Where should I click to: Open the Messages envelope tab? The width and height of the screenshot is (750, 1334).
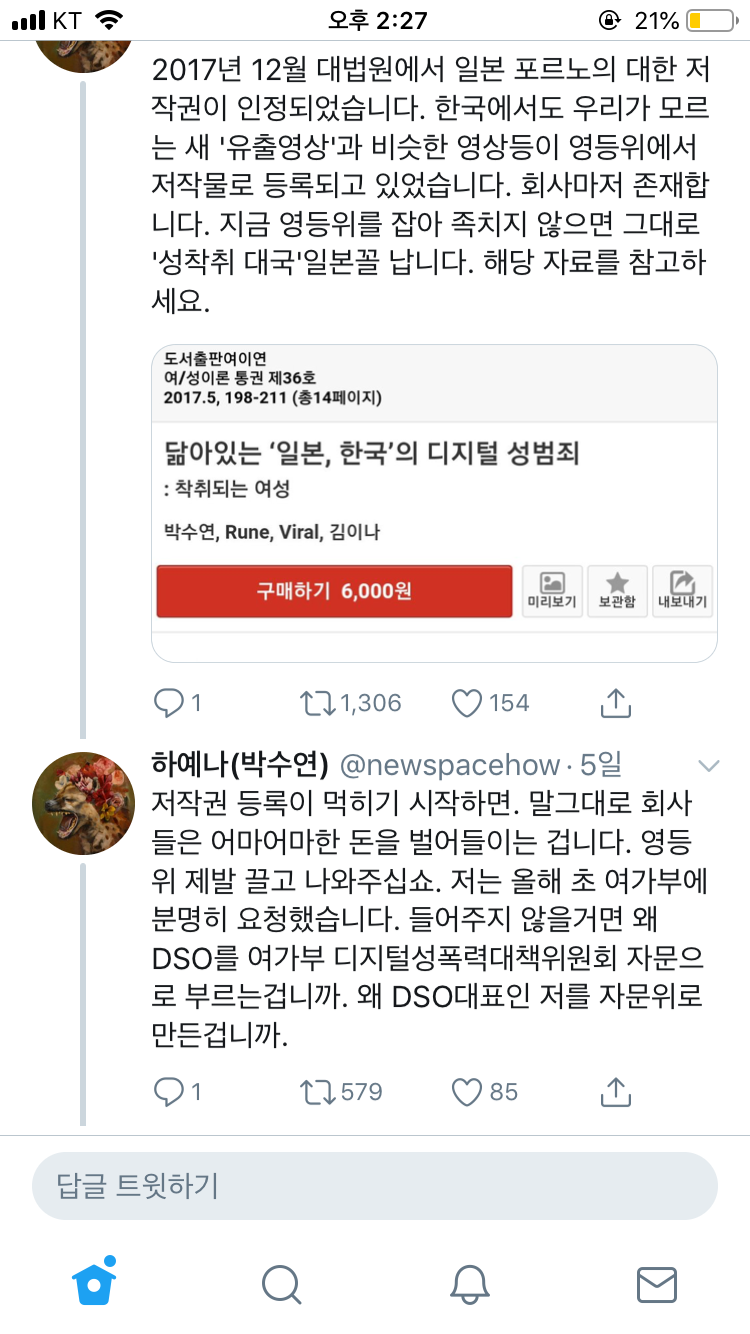(657, 1284)
